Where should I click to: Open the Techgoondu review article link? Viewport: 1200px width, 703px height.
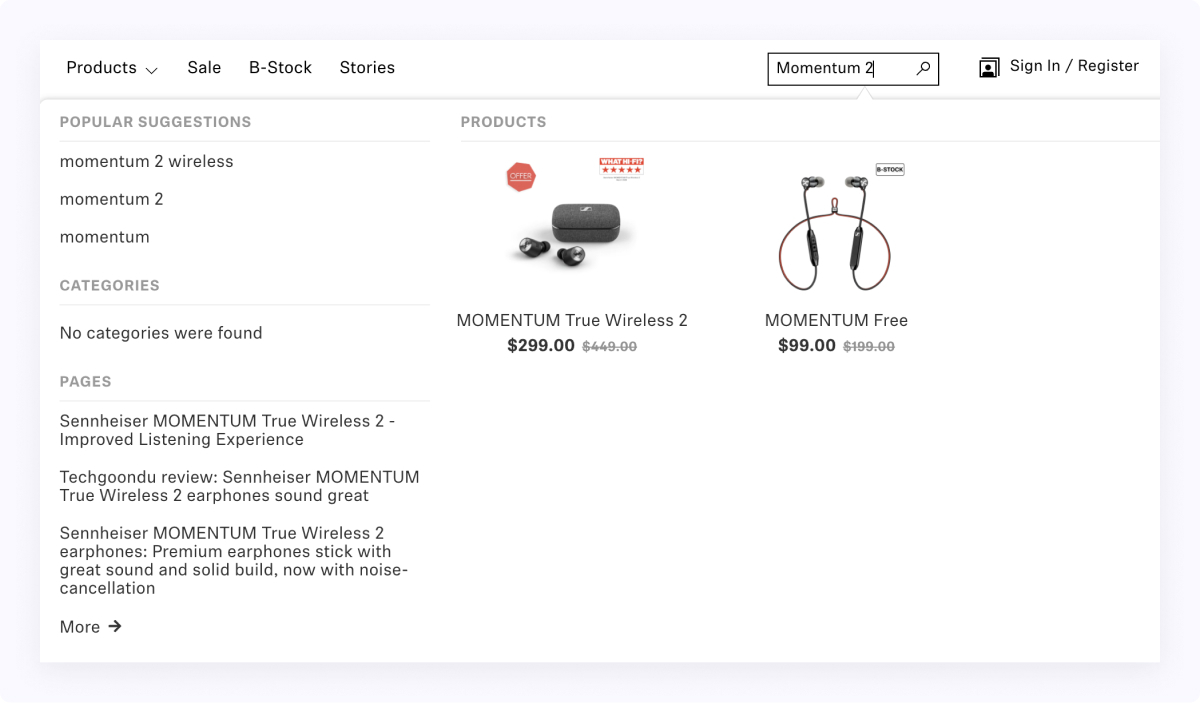239,486
